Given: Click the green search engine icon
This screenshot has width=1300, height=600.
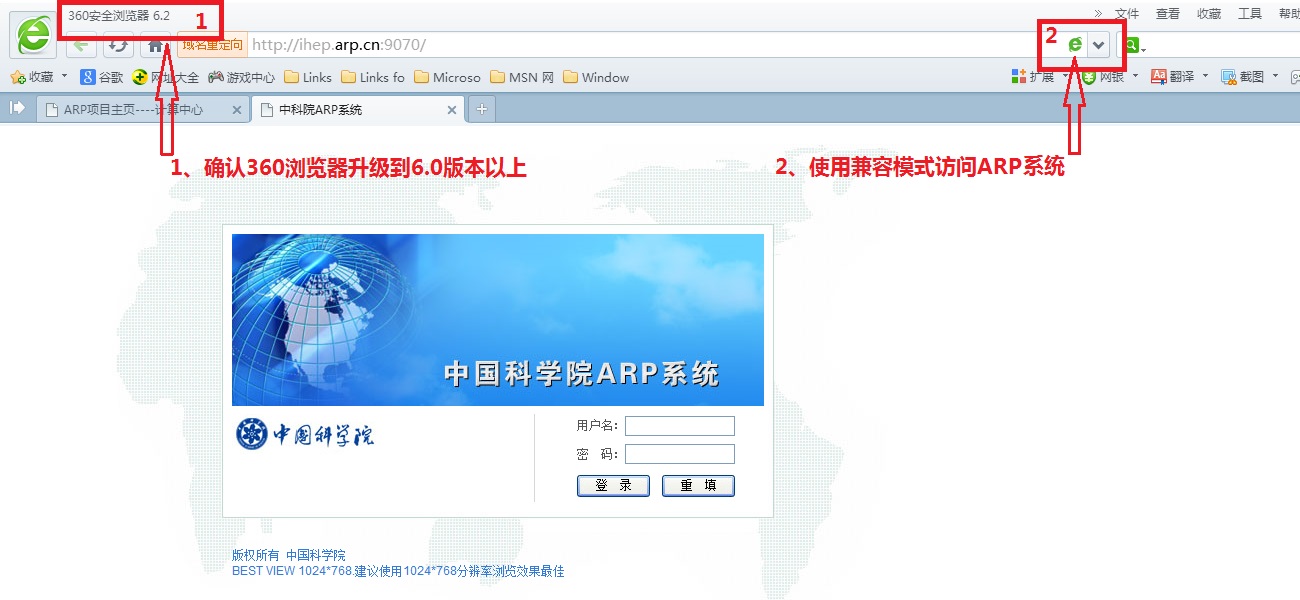Looking at the screenshot, I should [1131, 45].
